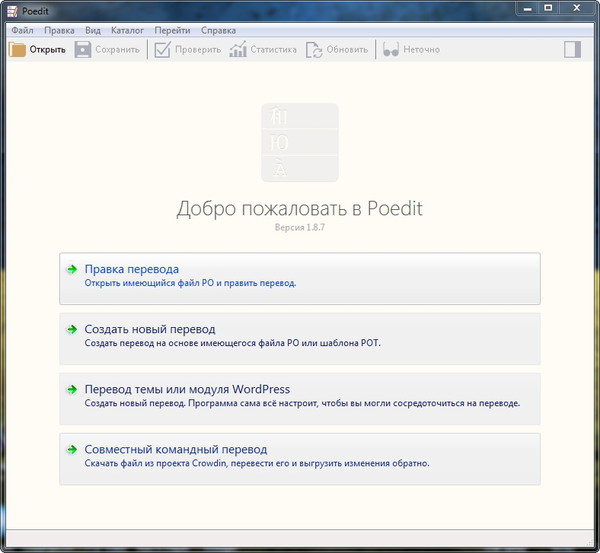Click the Обновить refresh document icon

tap(314, 50)
